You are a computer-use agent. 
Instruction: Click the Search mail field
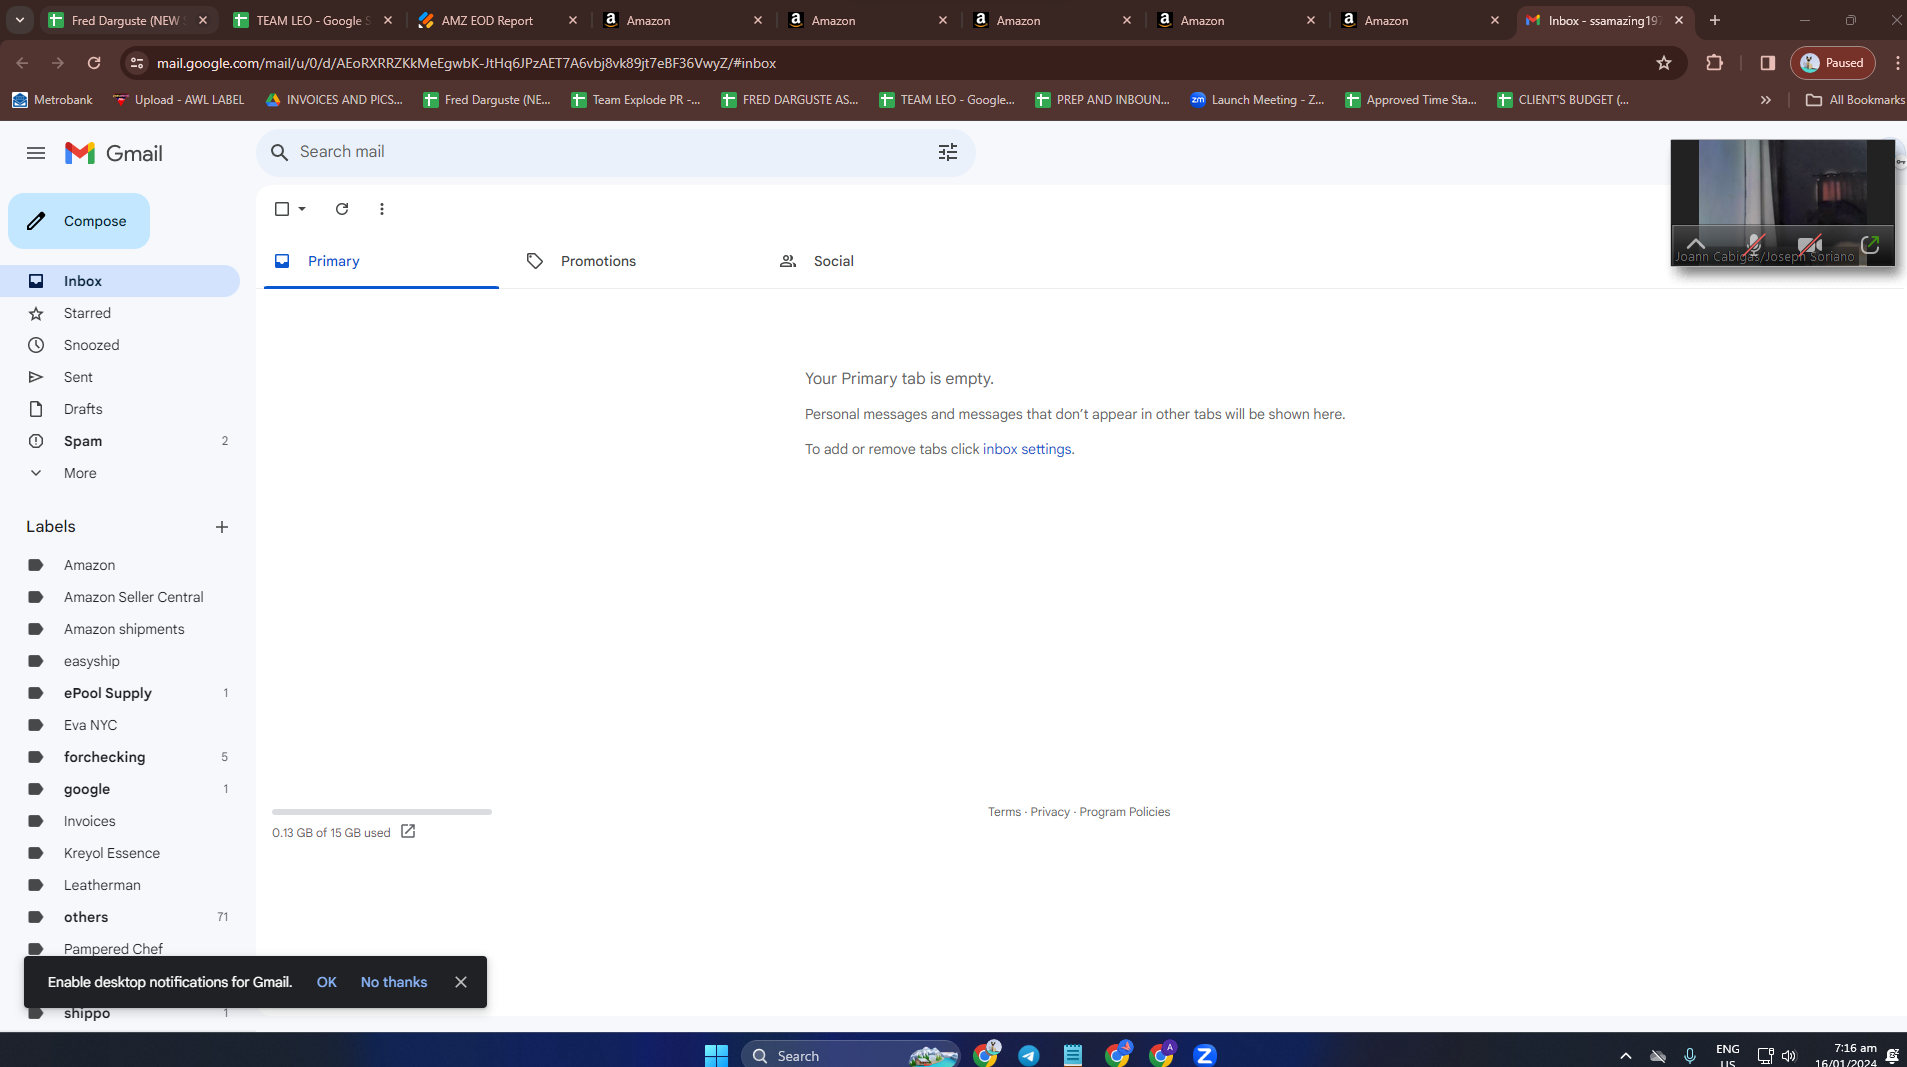pos(615,152)
